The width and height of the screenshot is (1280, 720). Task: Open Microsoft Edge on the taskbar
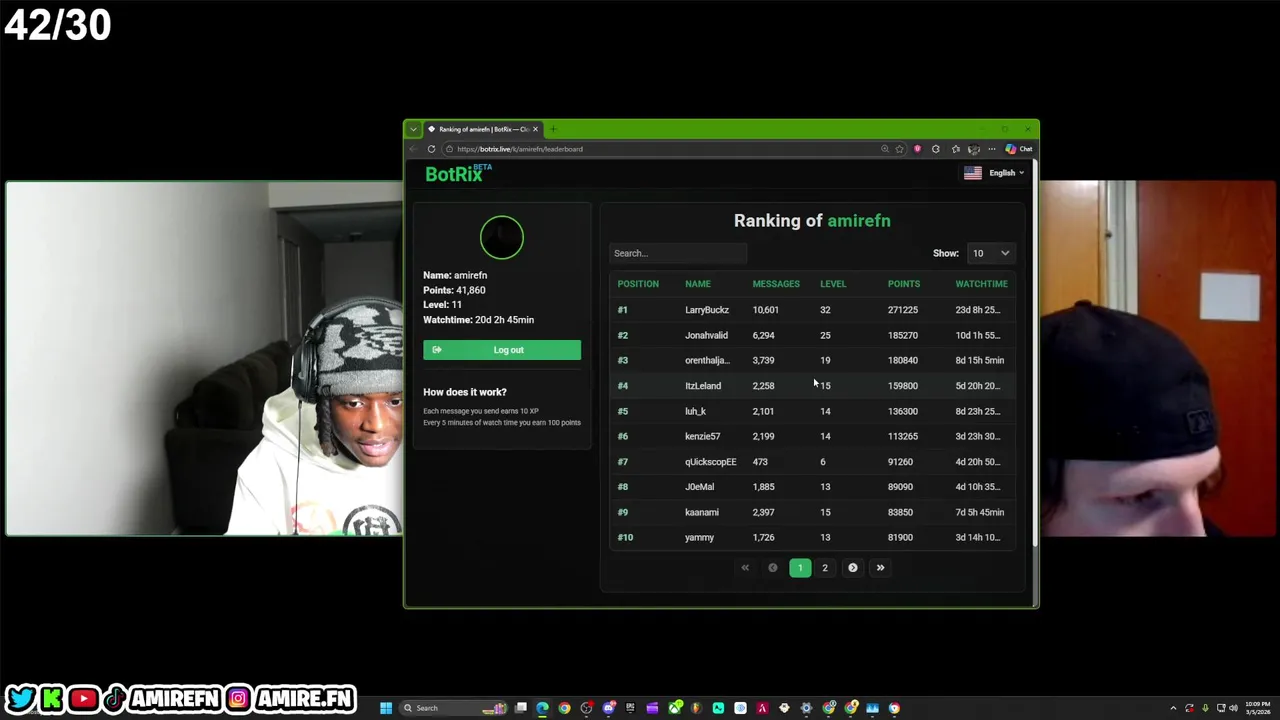tap(542, 708)
